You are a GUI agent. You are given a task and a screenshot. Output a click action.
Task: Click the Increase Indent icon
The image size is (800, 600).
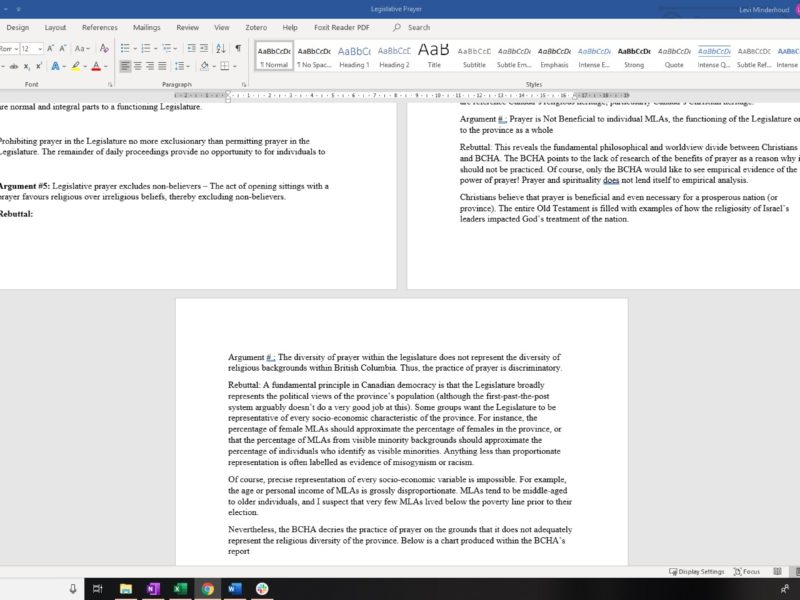[203, 48]
